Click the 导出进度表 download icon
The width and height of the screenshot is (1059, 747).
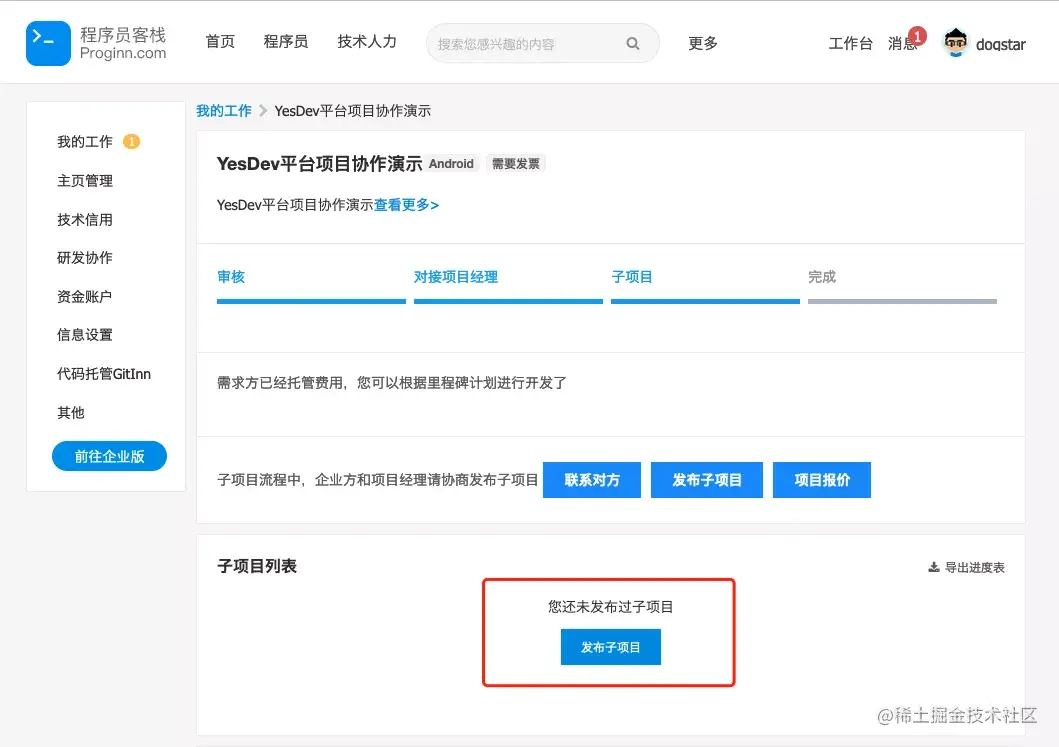(933, 566)
